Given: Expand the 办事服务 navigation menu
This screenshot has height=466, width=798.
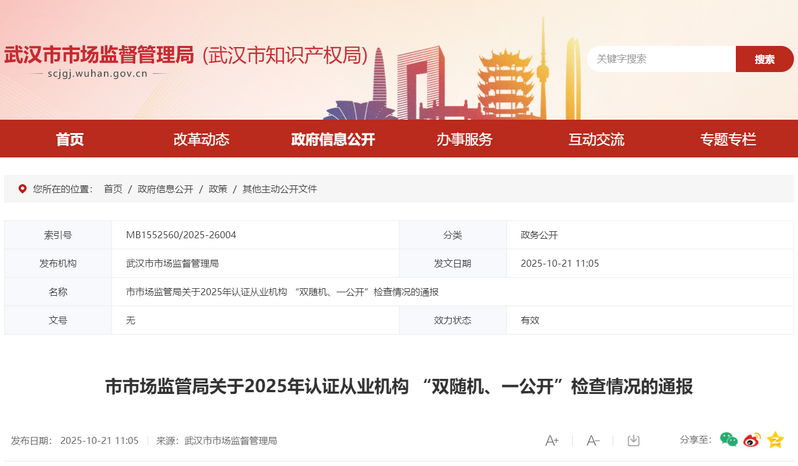Looking at the screenshot, I should [x=464, y=140].
